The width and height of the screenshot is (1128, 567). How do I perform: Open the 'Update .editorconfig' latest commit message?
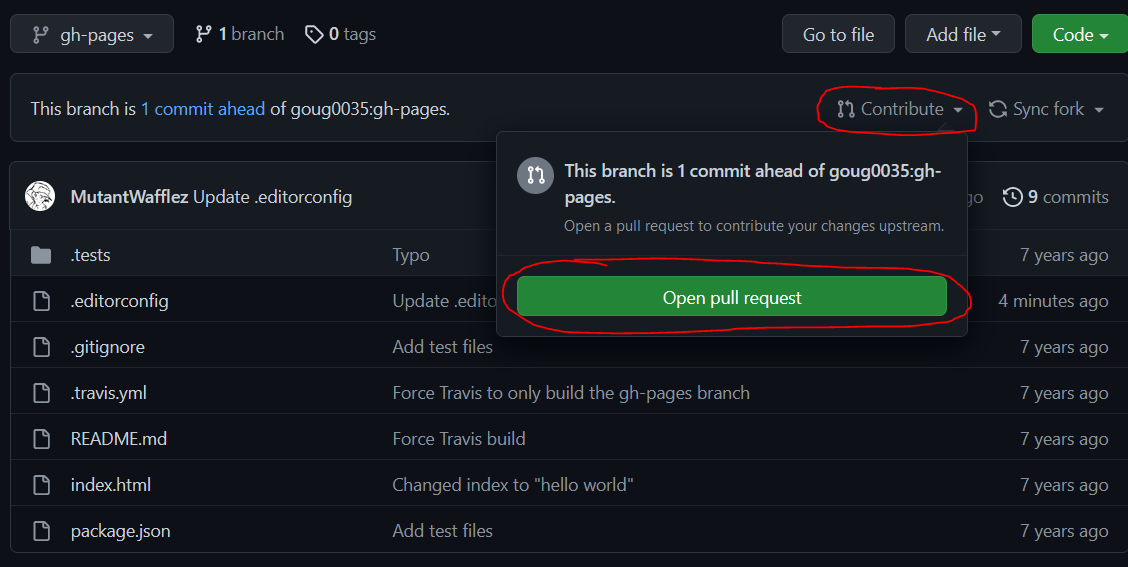pyautogui.click(x=273, y=196)
